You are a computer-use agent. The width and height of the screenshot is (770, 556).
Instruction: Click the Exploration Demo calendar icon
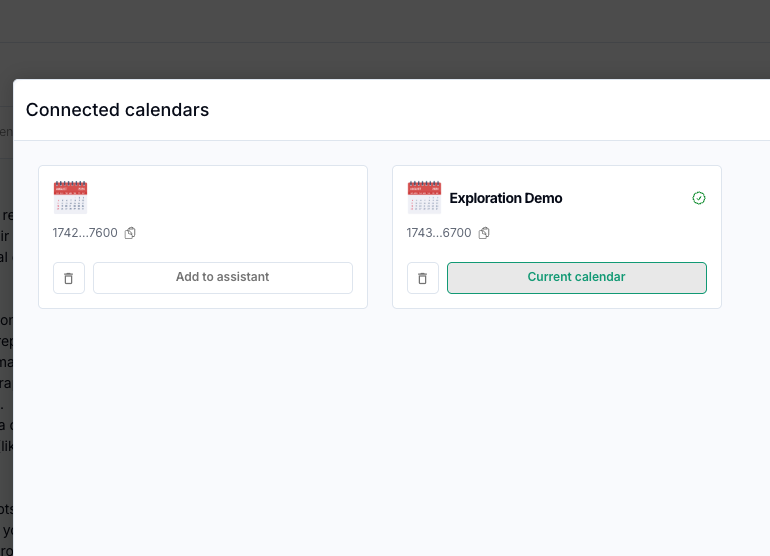click(424, 197)
